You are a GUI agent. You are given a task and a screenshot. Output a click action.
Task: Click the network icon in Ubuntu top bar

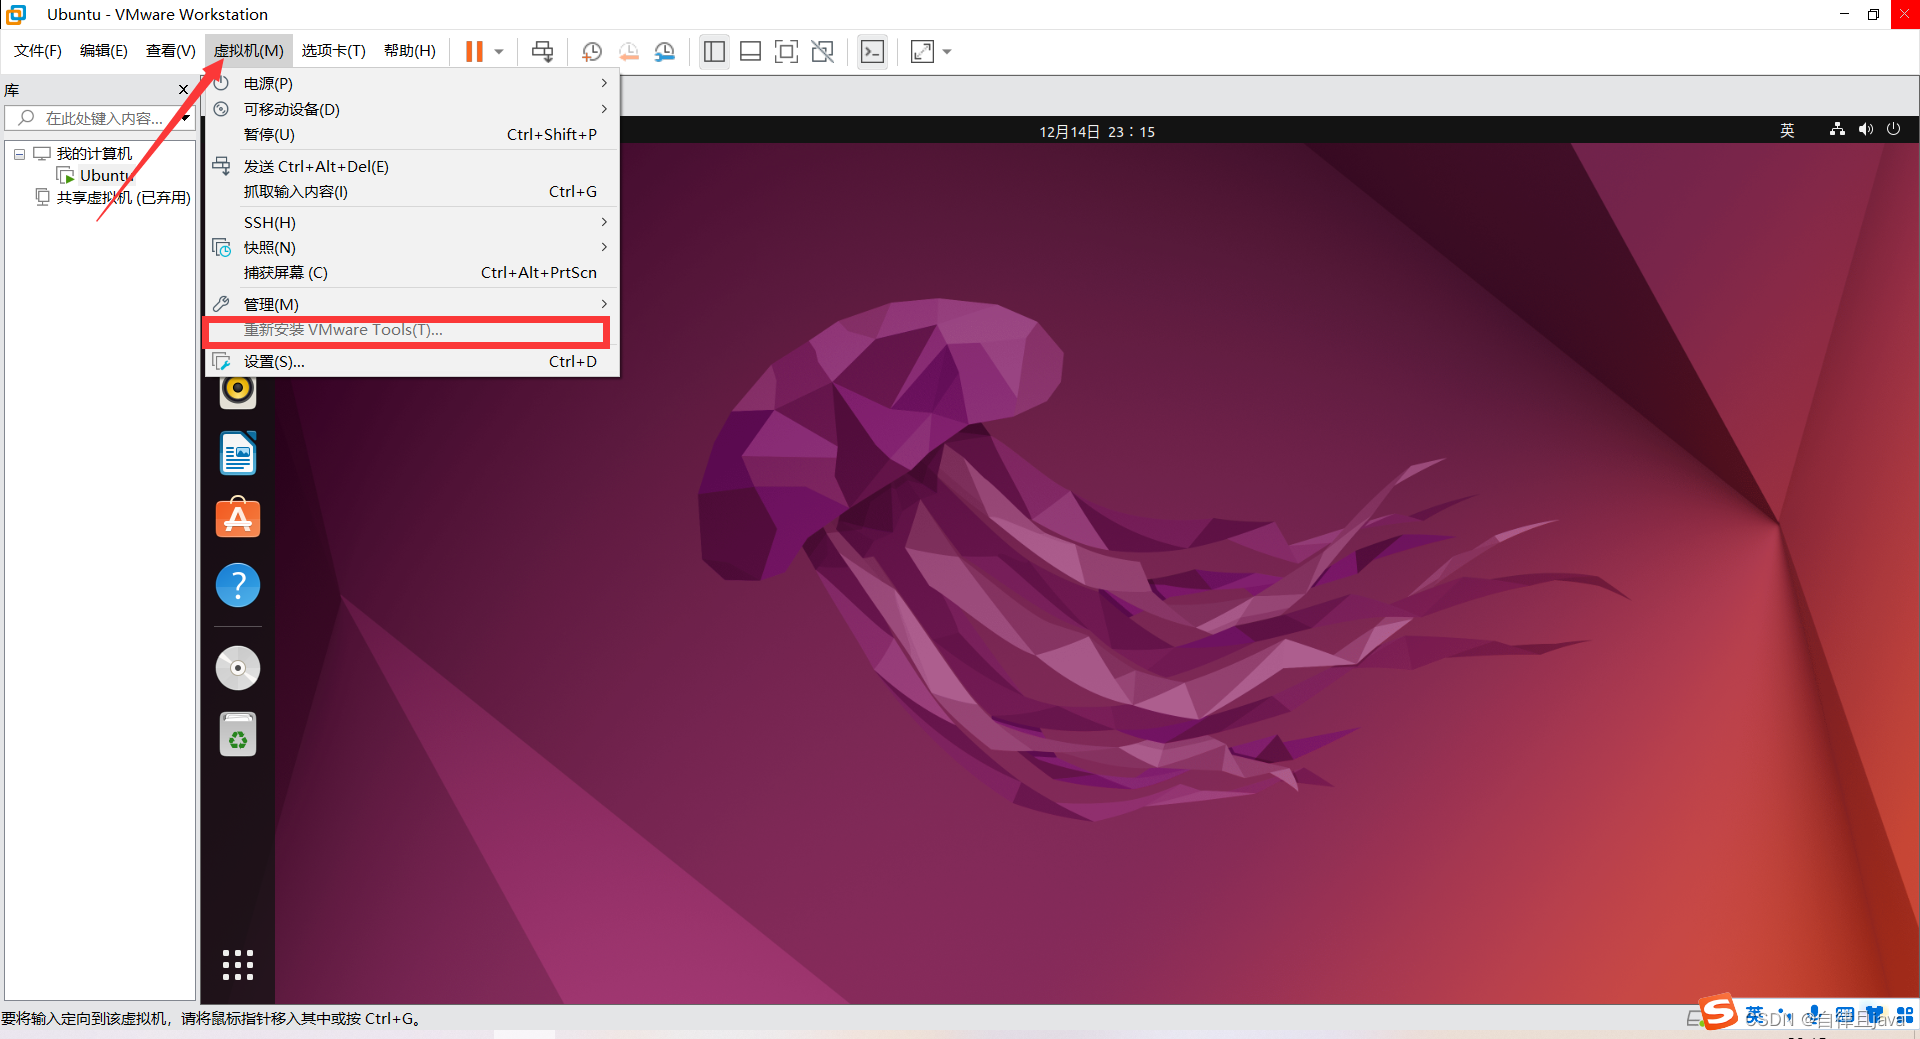1837,130
